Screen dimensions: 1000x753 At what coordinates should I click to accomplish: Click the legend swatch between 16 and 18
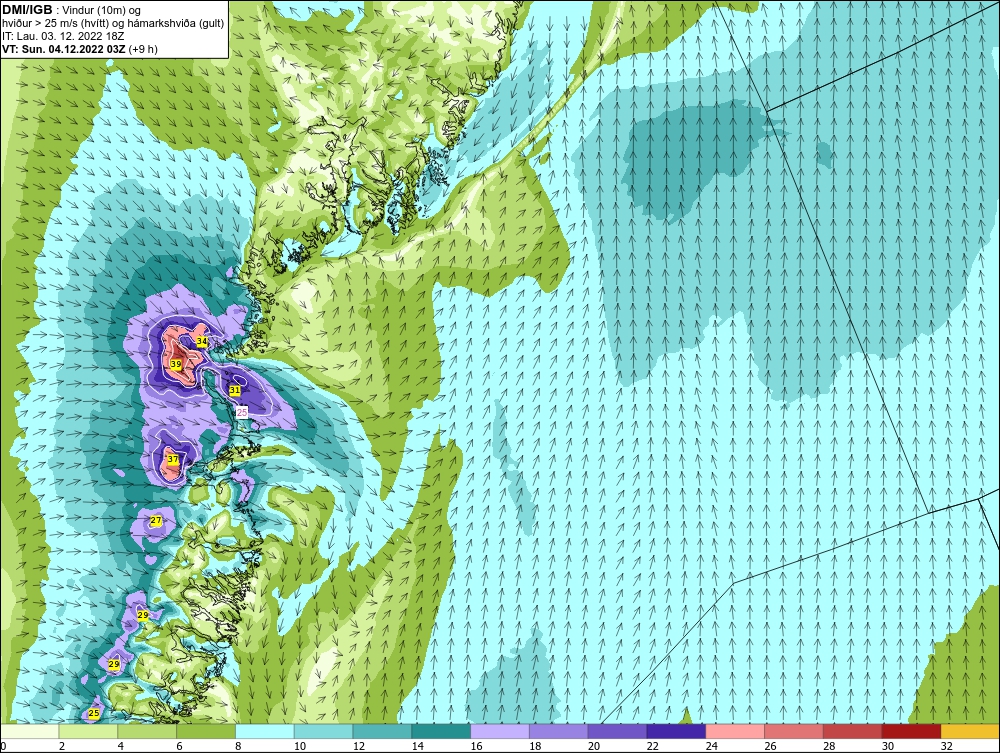coord(500,731)
